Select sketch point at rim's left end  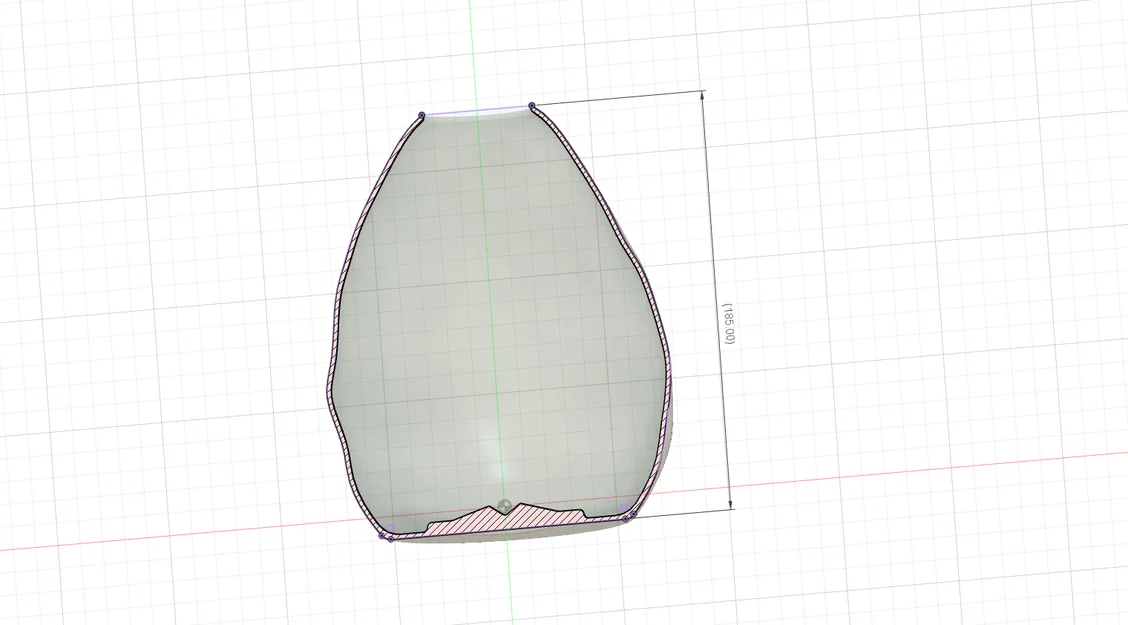422,115
